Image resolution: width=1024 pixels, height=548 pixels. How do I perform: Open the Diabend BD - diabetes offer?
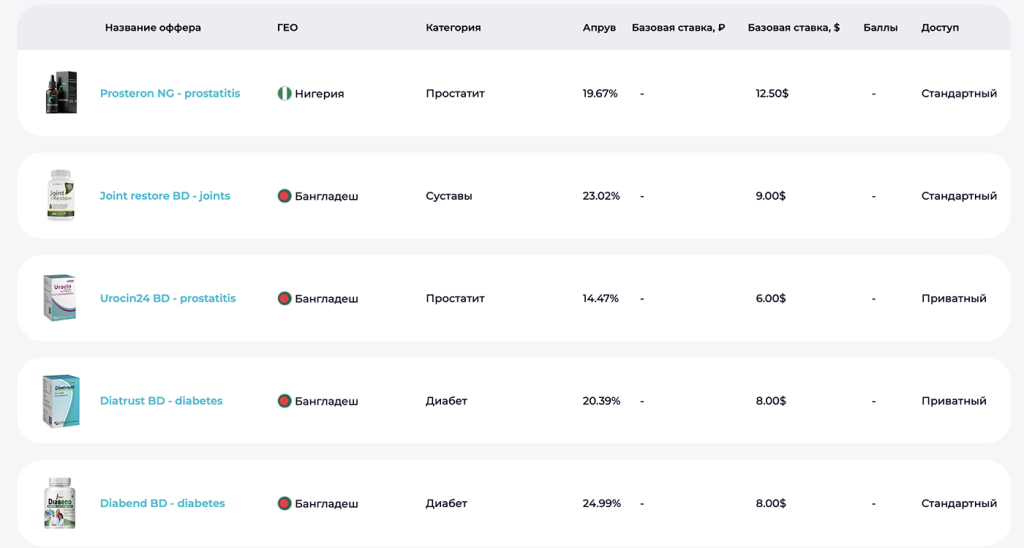162,504
